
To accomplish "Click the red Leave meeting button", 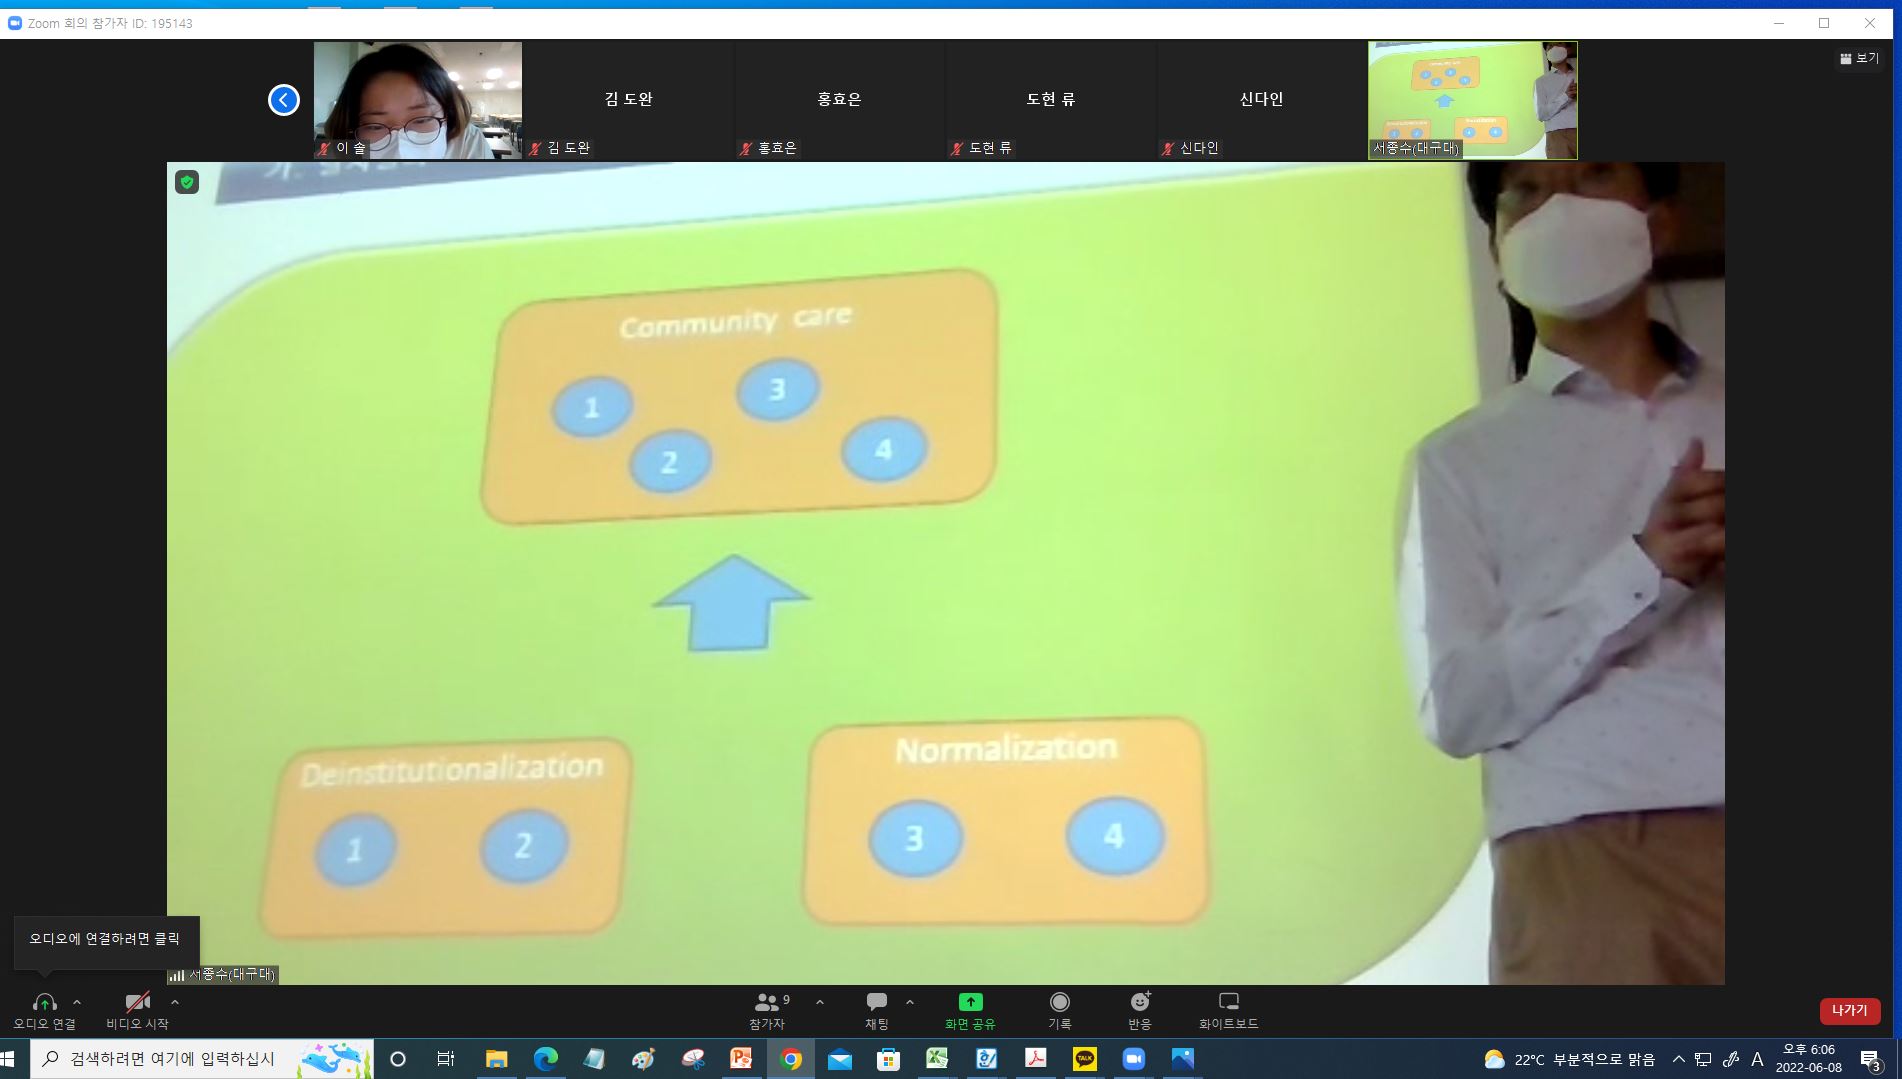I will pos(1849,1011).
